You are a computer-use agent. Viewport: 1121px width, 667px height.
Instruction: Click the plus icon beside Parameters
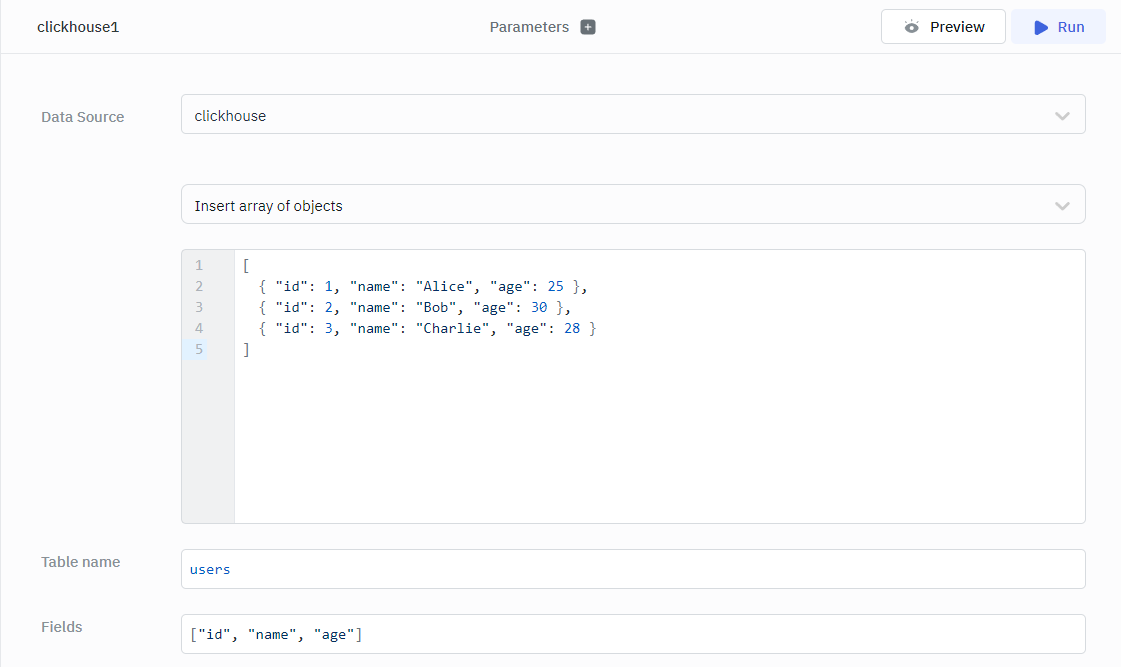tap(588, 27)
